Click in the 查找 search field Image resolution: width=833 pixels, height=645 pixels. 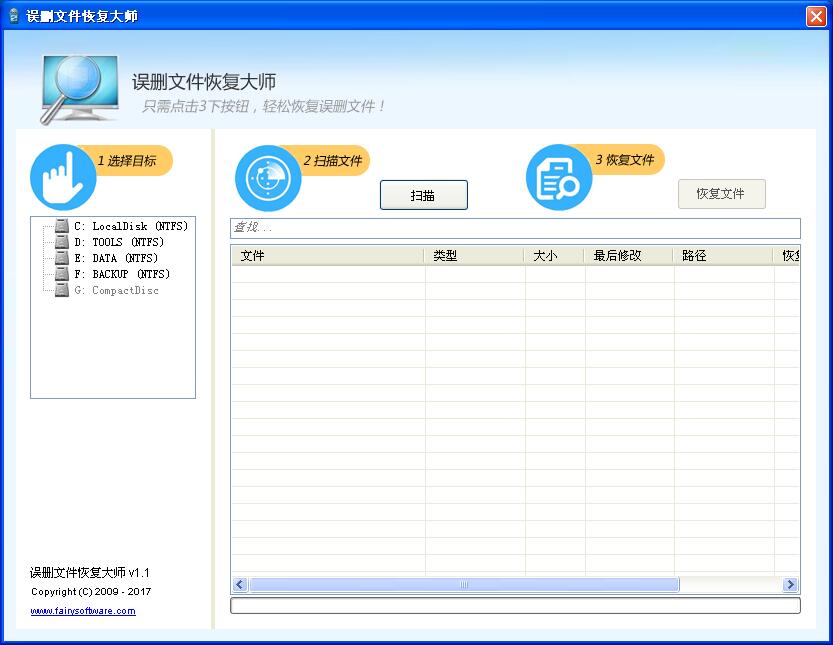515,228
